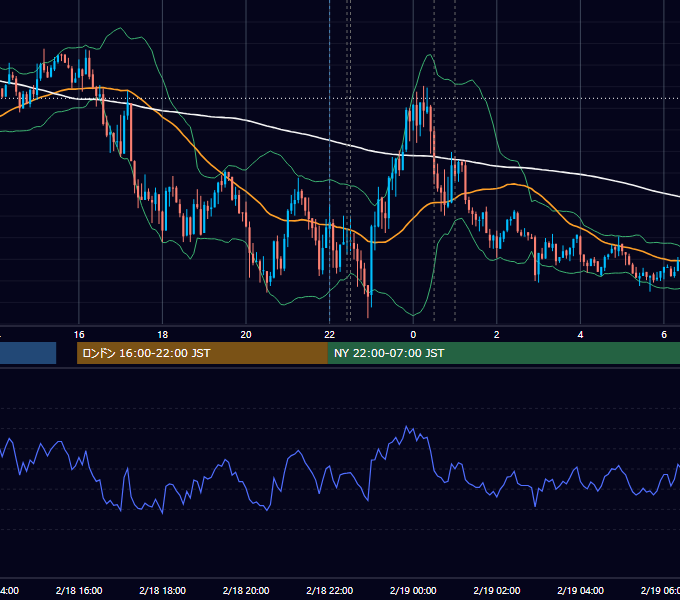Screen dimensions: 680x600
Task: Click the 16 hour label on upper axis
Action: [79, 335]
